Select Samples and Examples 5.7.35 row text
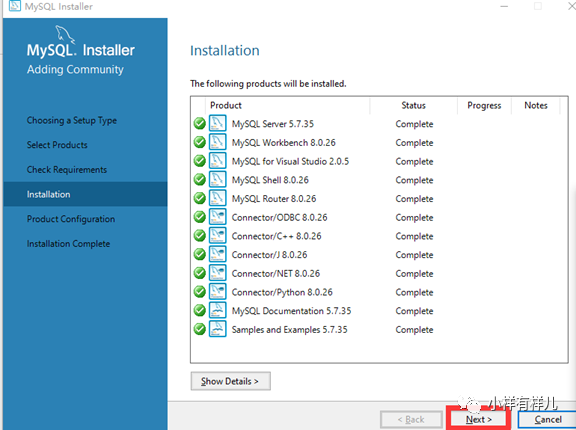This screenshot has height=430, width=576. tap(289, 330)
